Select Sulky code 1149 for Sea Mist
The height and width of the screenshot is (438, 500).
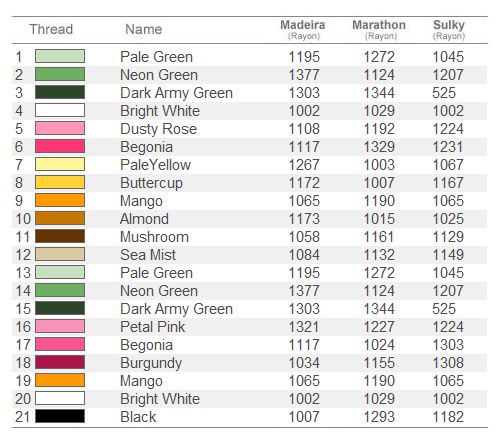click(448, 255)
